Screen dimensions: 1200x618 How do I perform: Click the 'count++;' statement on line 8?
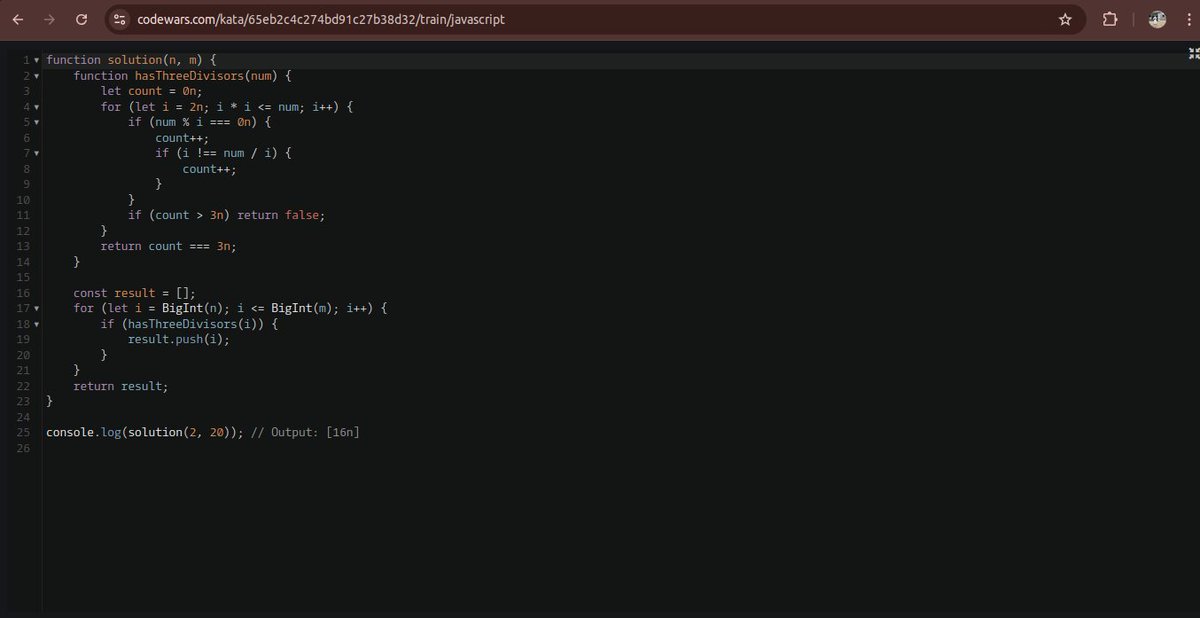210,168
